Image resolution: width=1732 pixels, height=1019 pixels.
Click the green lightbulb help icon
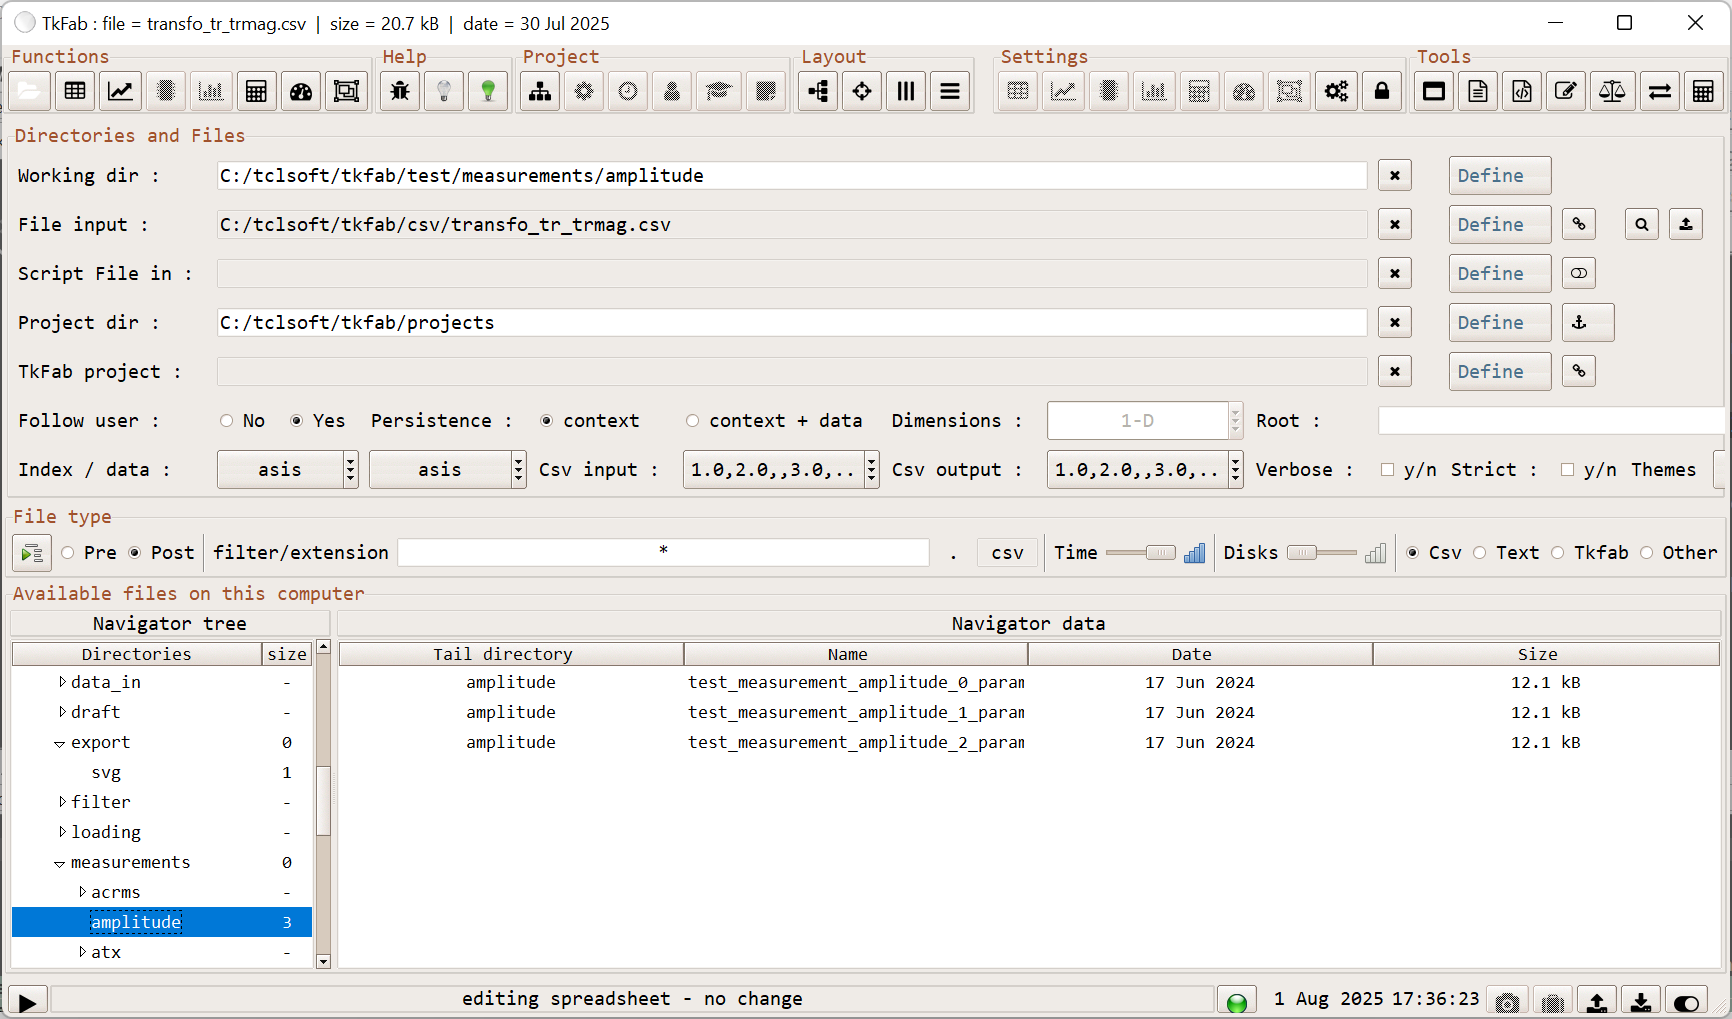(488, 92)
